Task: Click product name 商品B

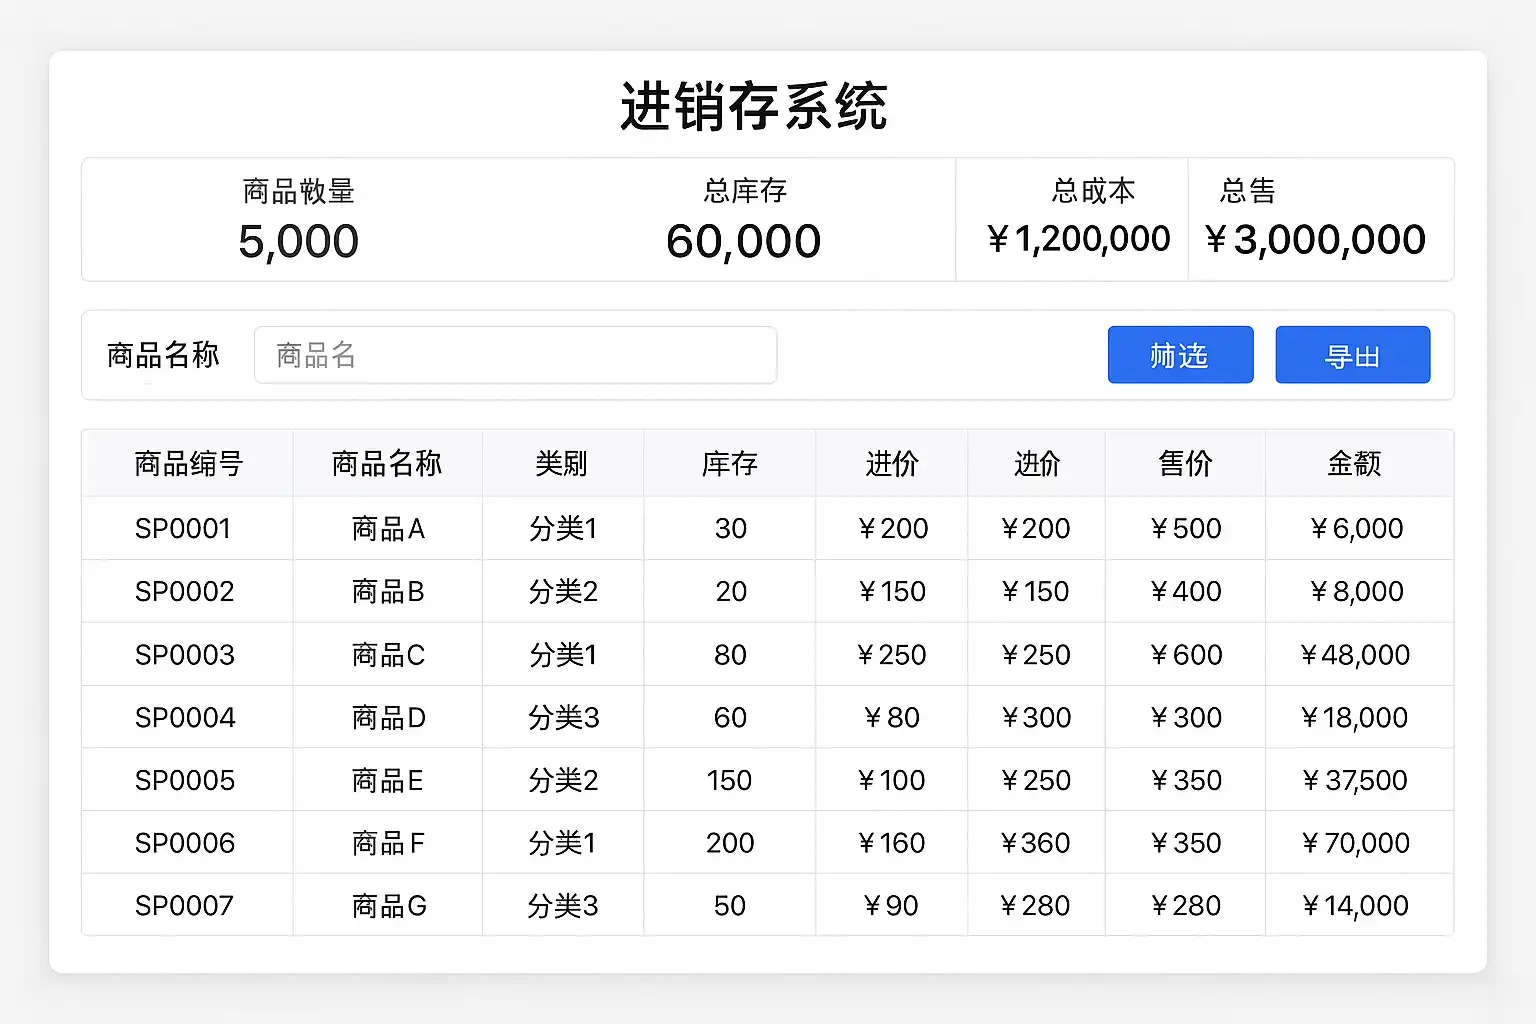Action: (x=388, y=592)
